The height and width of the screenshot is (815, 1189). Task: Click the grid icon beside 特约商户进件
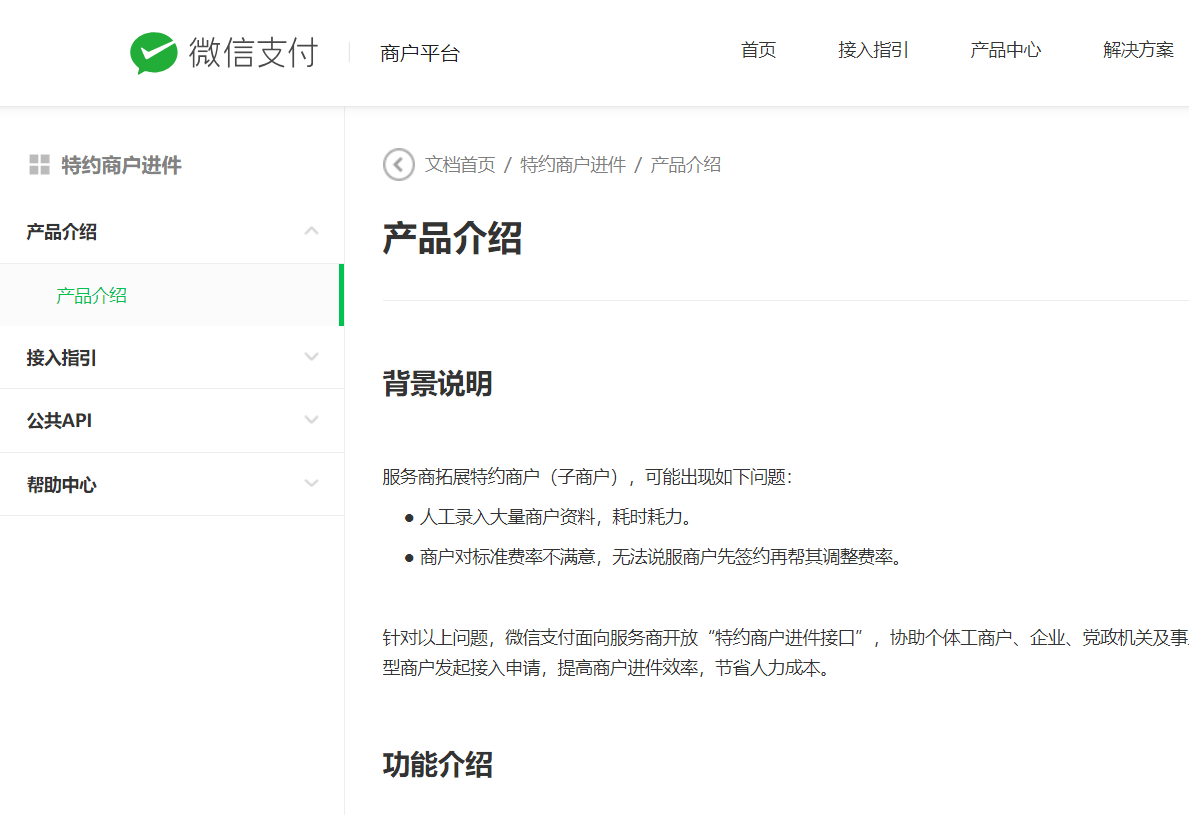point(39,165)
